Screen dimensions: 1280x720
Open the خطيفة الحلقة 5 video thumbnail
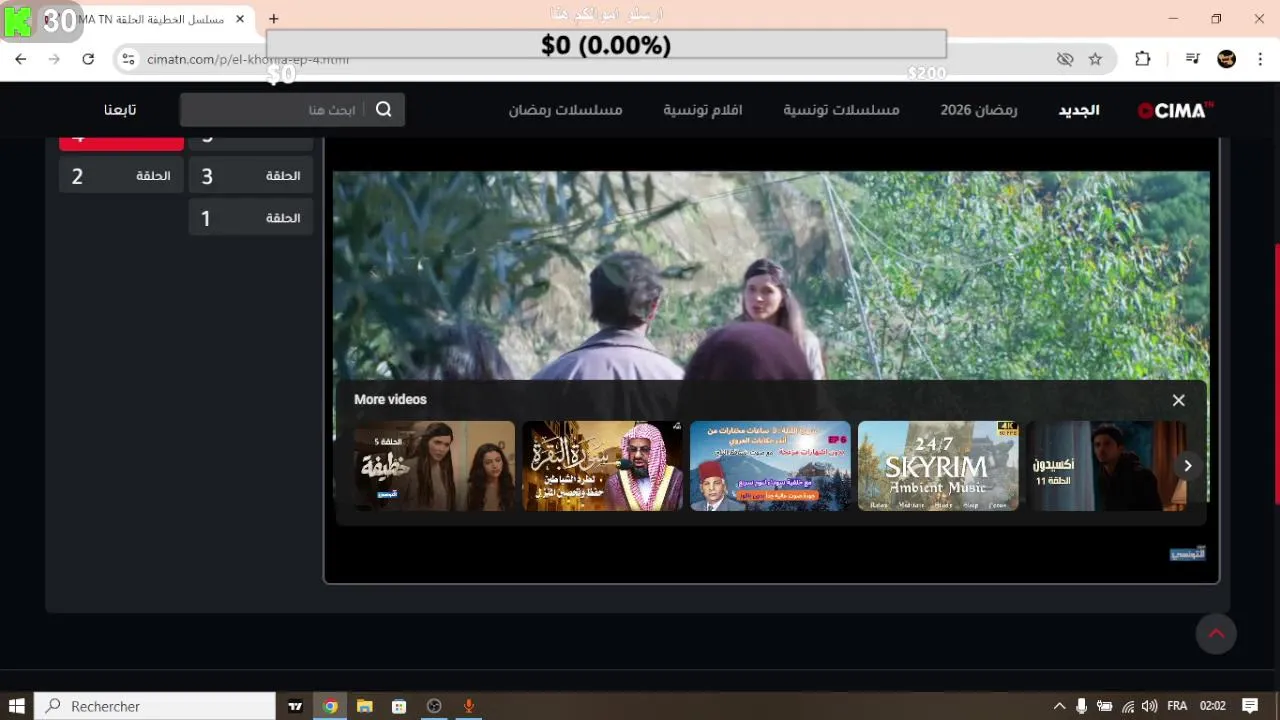point(435,466)
